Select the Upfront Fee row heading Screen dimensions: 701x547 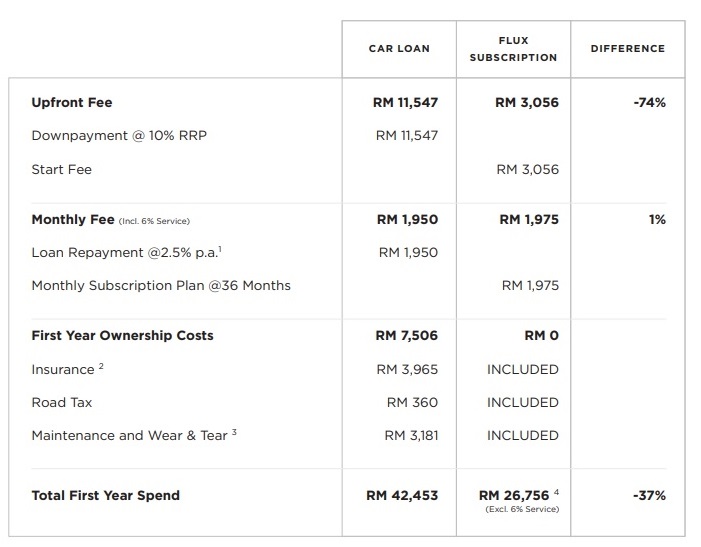(72, 102)
